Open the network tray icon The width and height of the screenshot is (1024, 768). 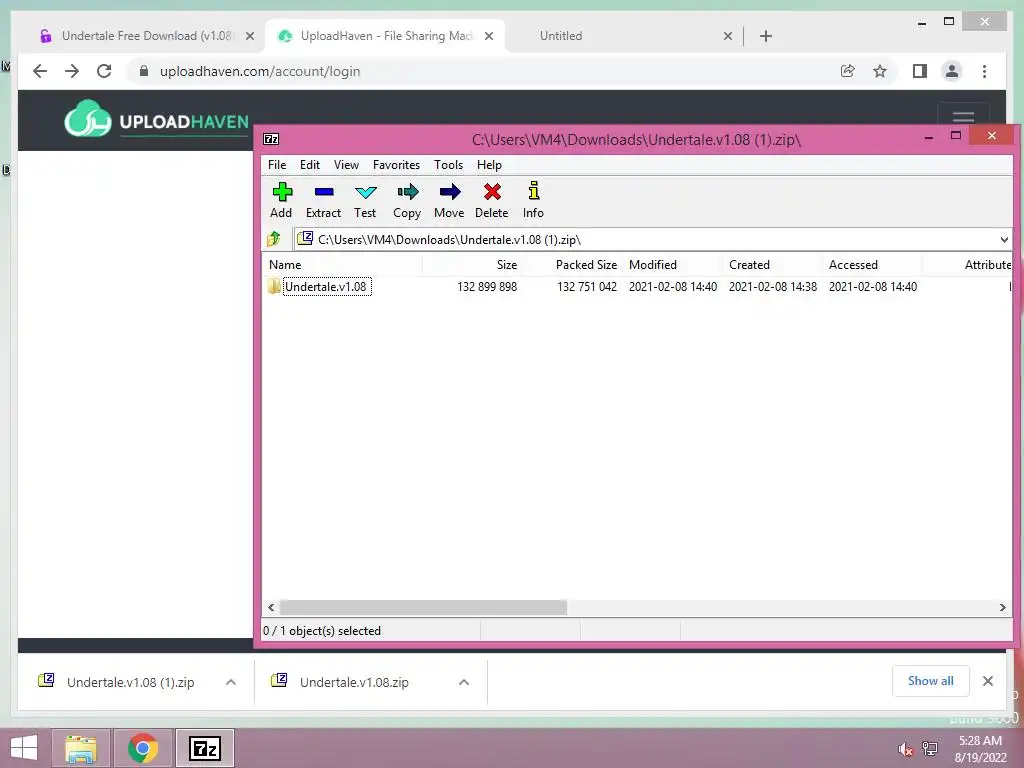point(930,749)
